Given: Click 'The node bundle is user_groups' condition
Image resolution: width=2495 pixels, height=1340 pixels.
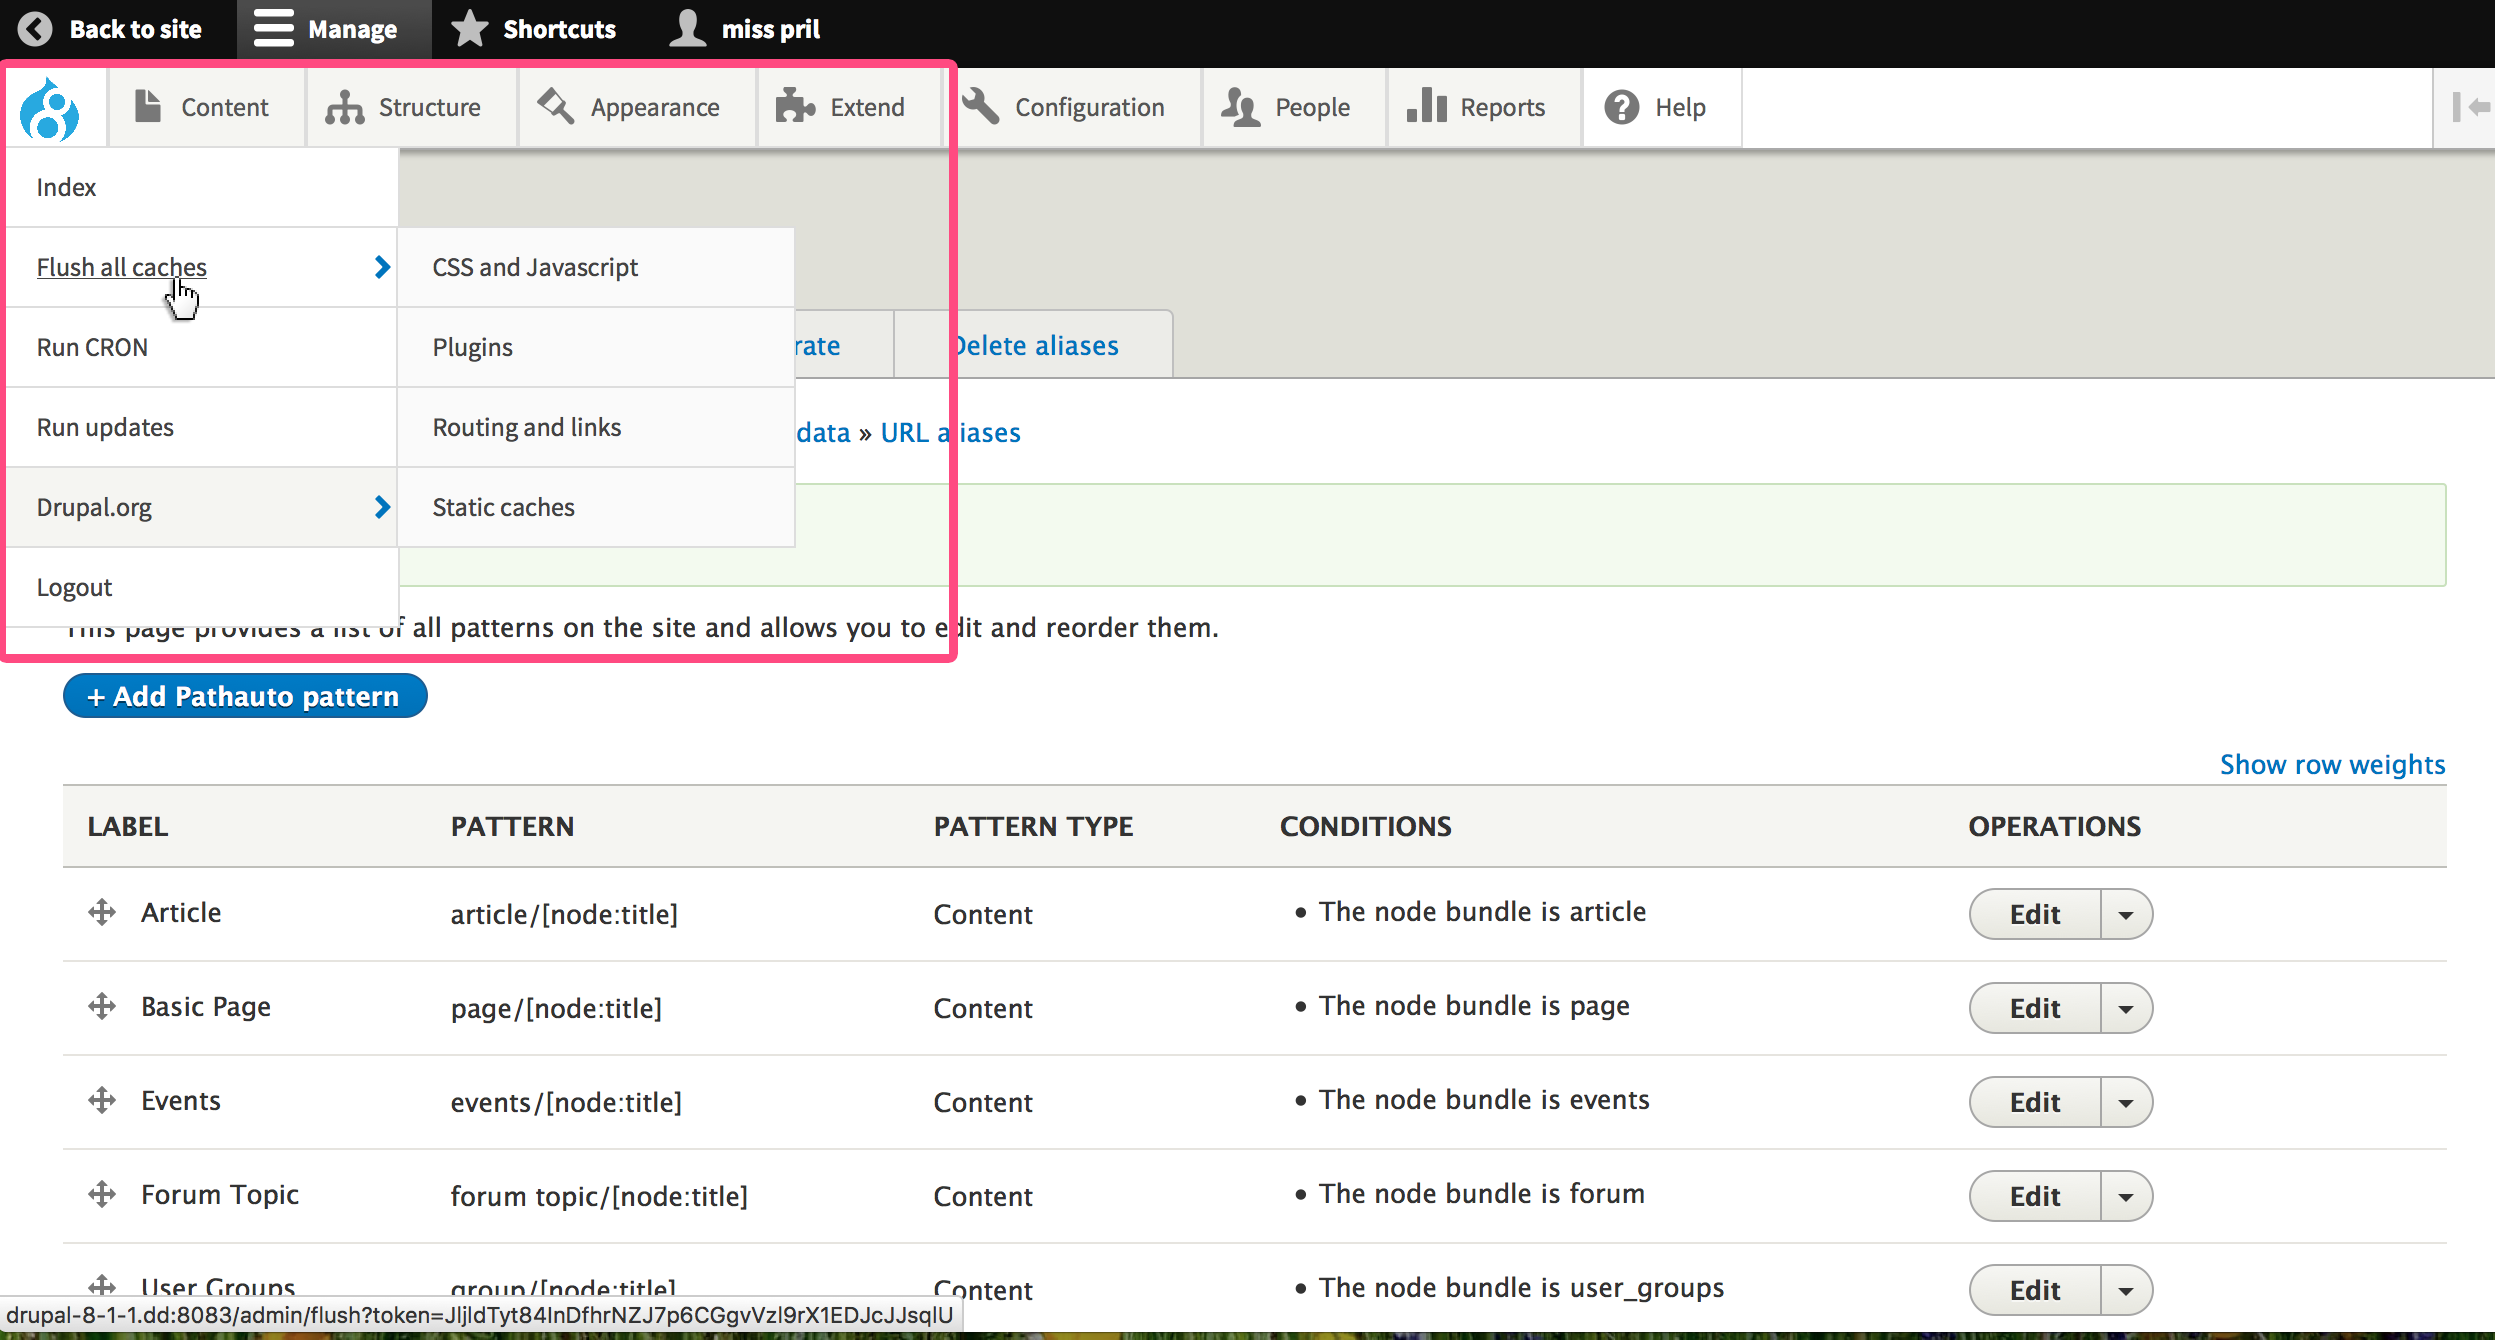Looking at the screenshot, I should (1521, 1287).
